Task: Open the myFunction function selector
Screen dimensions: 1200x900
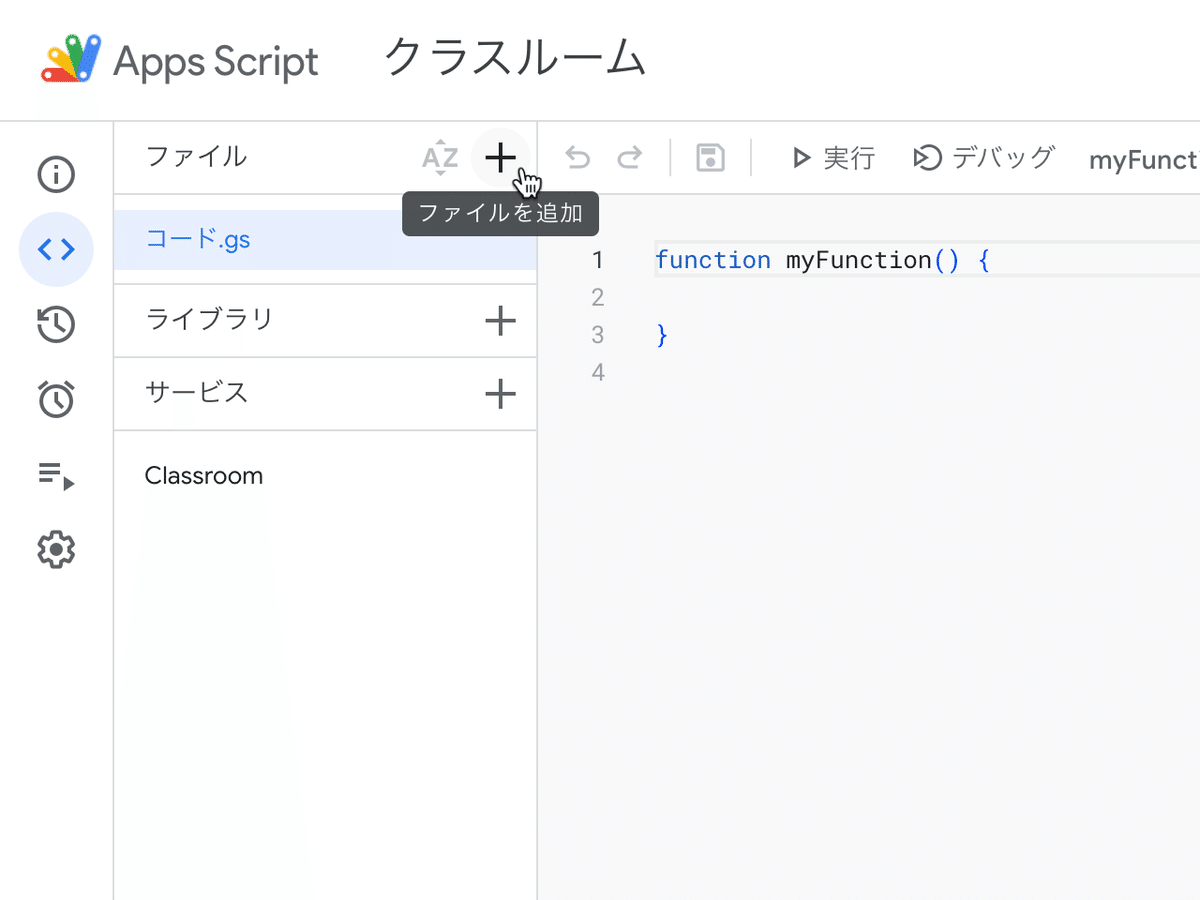Action: click(x=1144, y=159)
